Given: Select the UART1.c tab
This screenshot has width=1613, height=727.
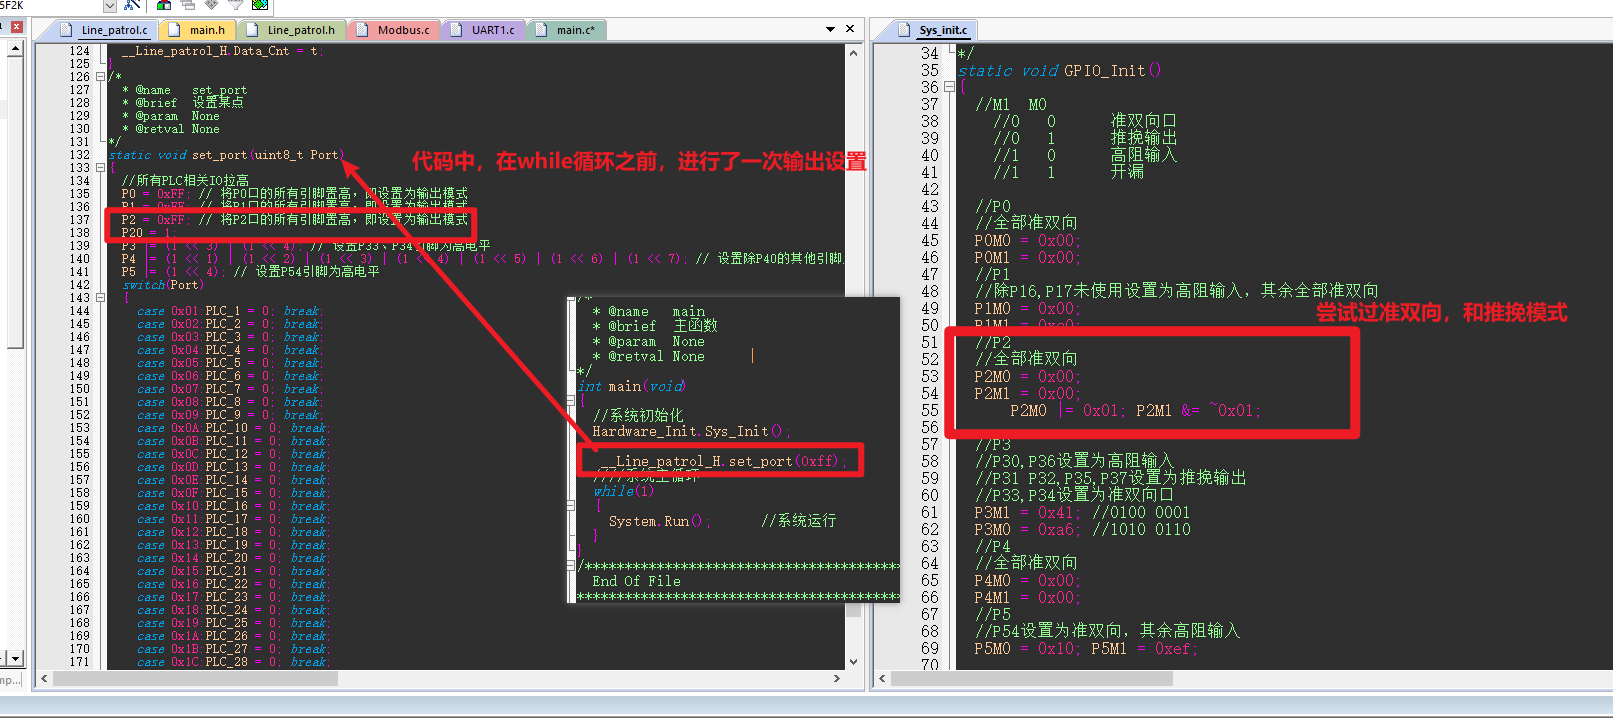Looking at the screenshot, I should (x=484, y=30).
